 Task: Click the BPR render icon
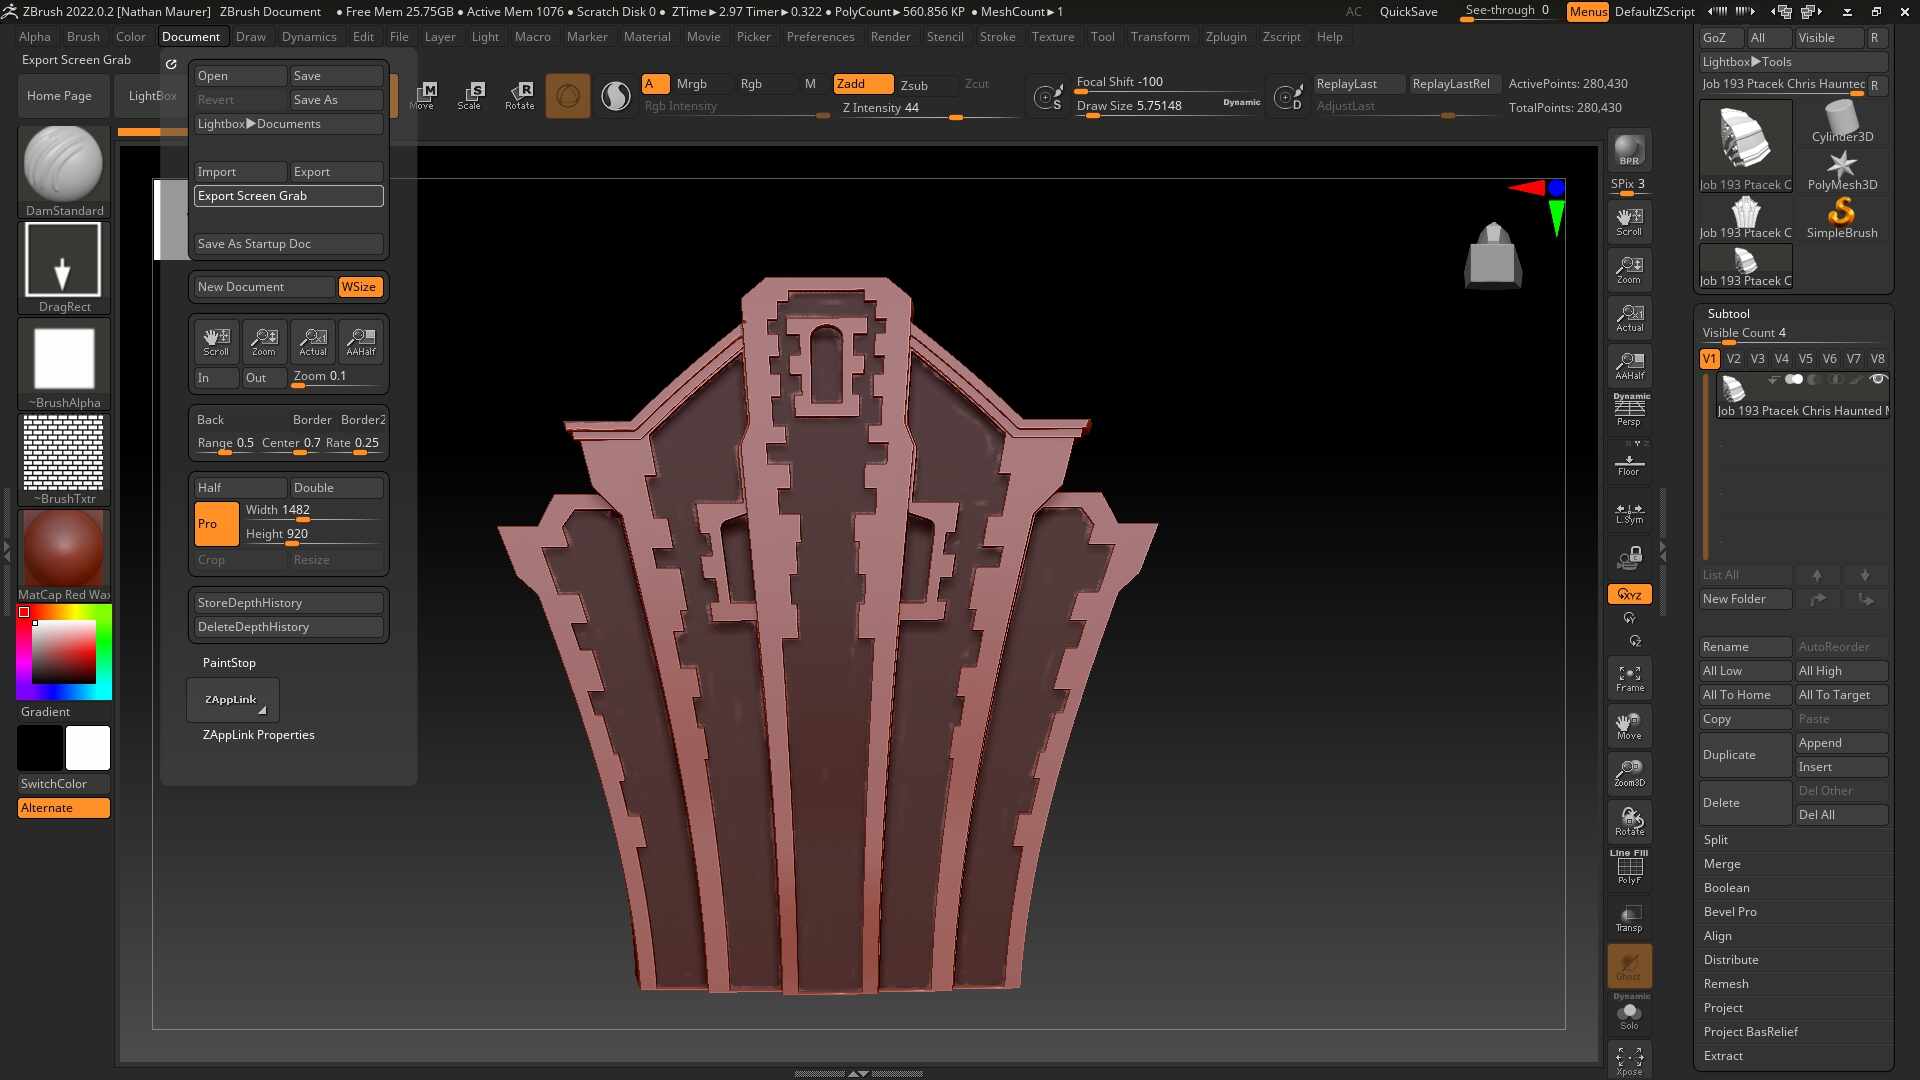coord(1629,150)
